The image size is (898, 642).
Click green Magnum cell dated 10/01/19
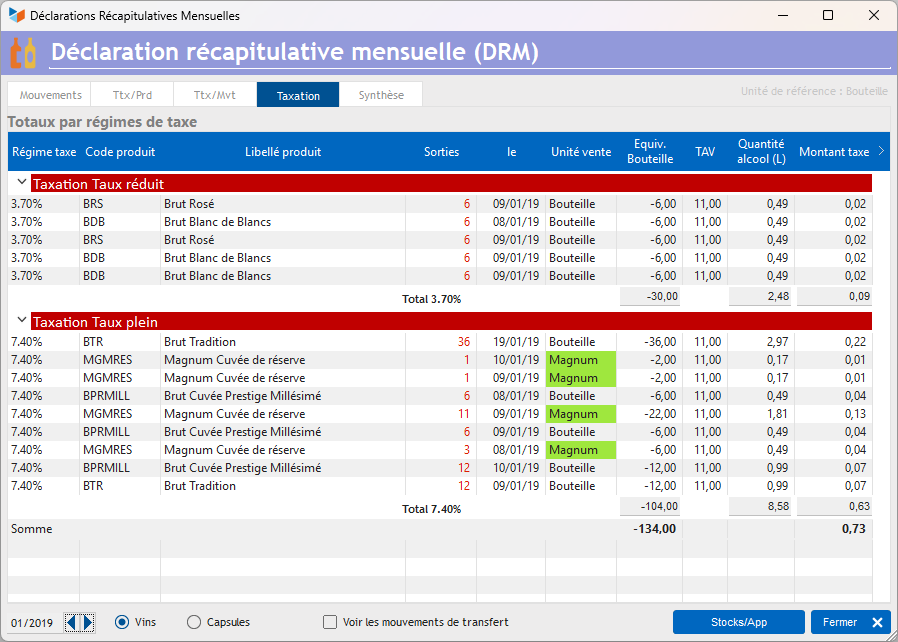pyautogui.click(x=581, y=360)
